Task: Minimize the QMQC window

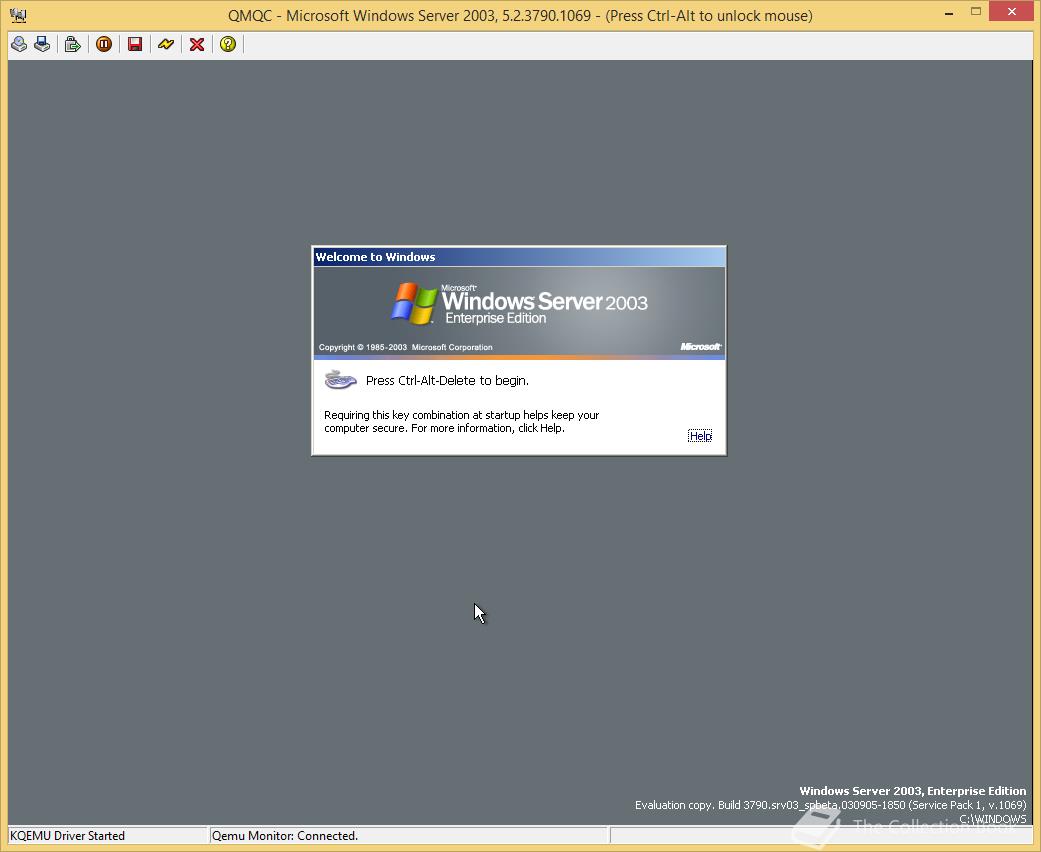Action: click(949, 13)
